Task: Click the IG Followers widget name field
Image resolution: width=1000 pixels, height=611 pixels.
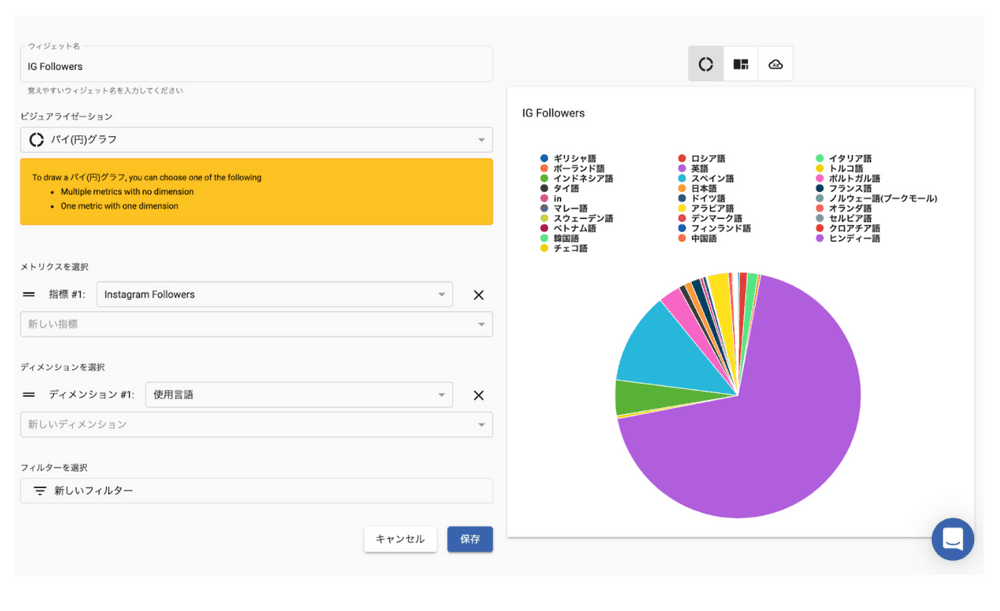Action: (x=256, y=66)
